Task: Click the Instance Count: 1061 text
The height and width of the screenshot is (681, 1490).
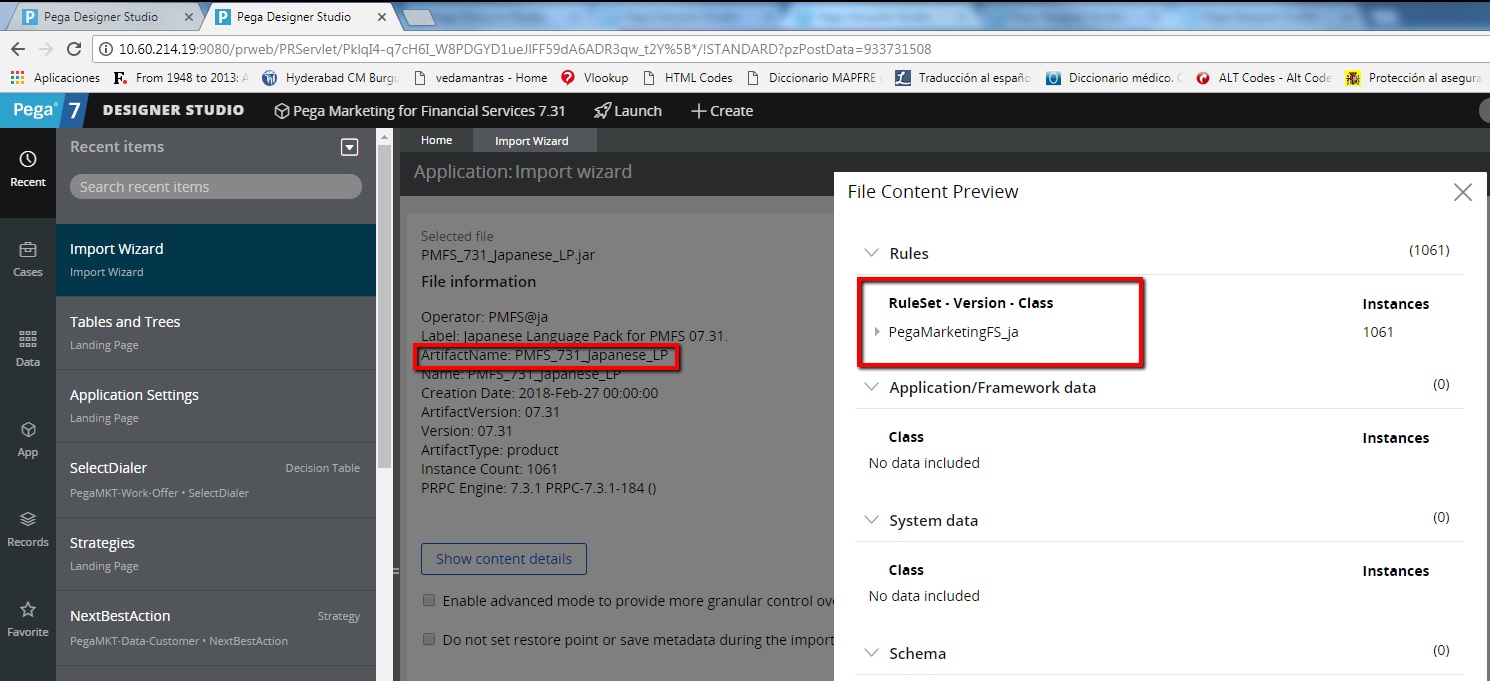Action: click(489, 469)
